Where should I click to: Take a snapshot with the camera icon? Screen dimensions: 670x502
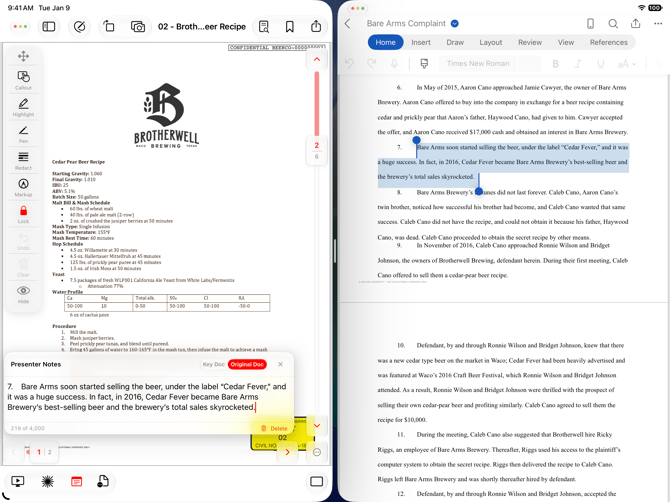138,26
